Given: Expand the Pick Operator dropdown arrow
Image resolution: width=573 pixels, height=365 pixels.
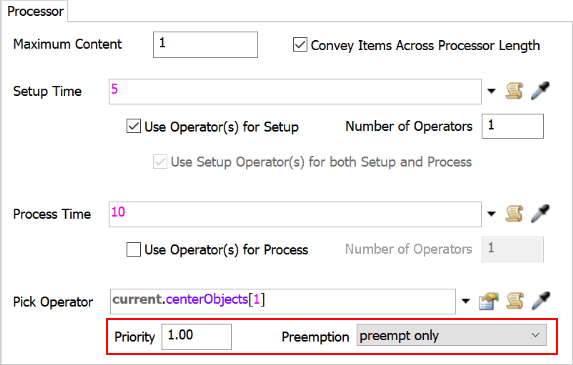Looking at the screenshot, I should (x=466, y=301).
